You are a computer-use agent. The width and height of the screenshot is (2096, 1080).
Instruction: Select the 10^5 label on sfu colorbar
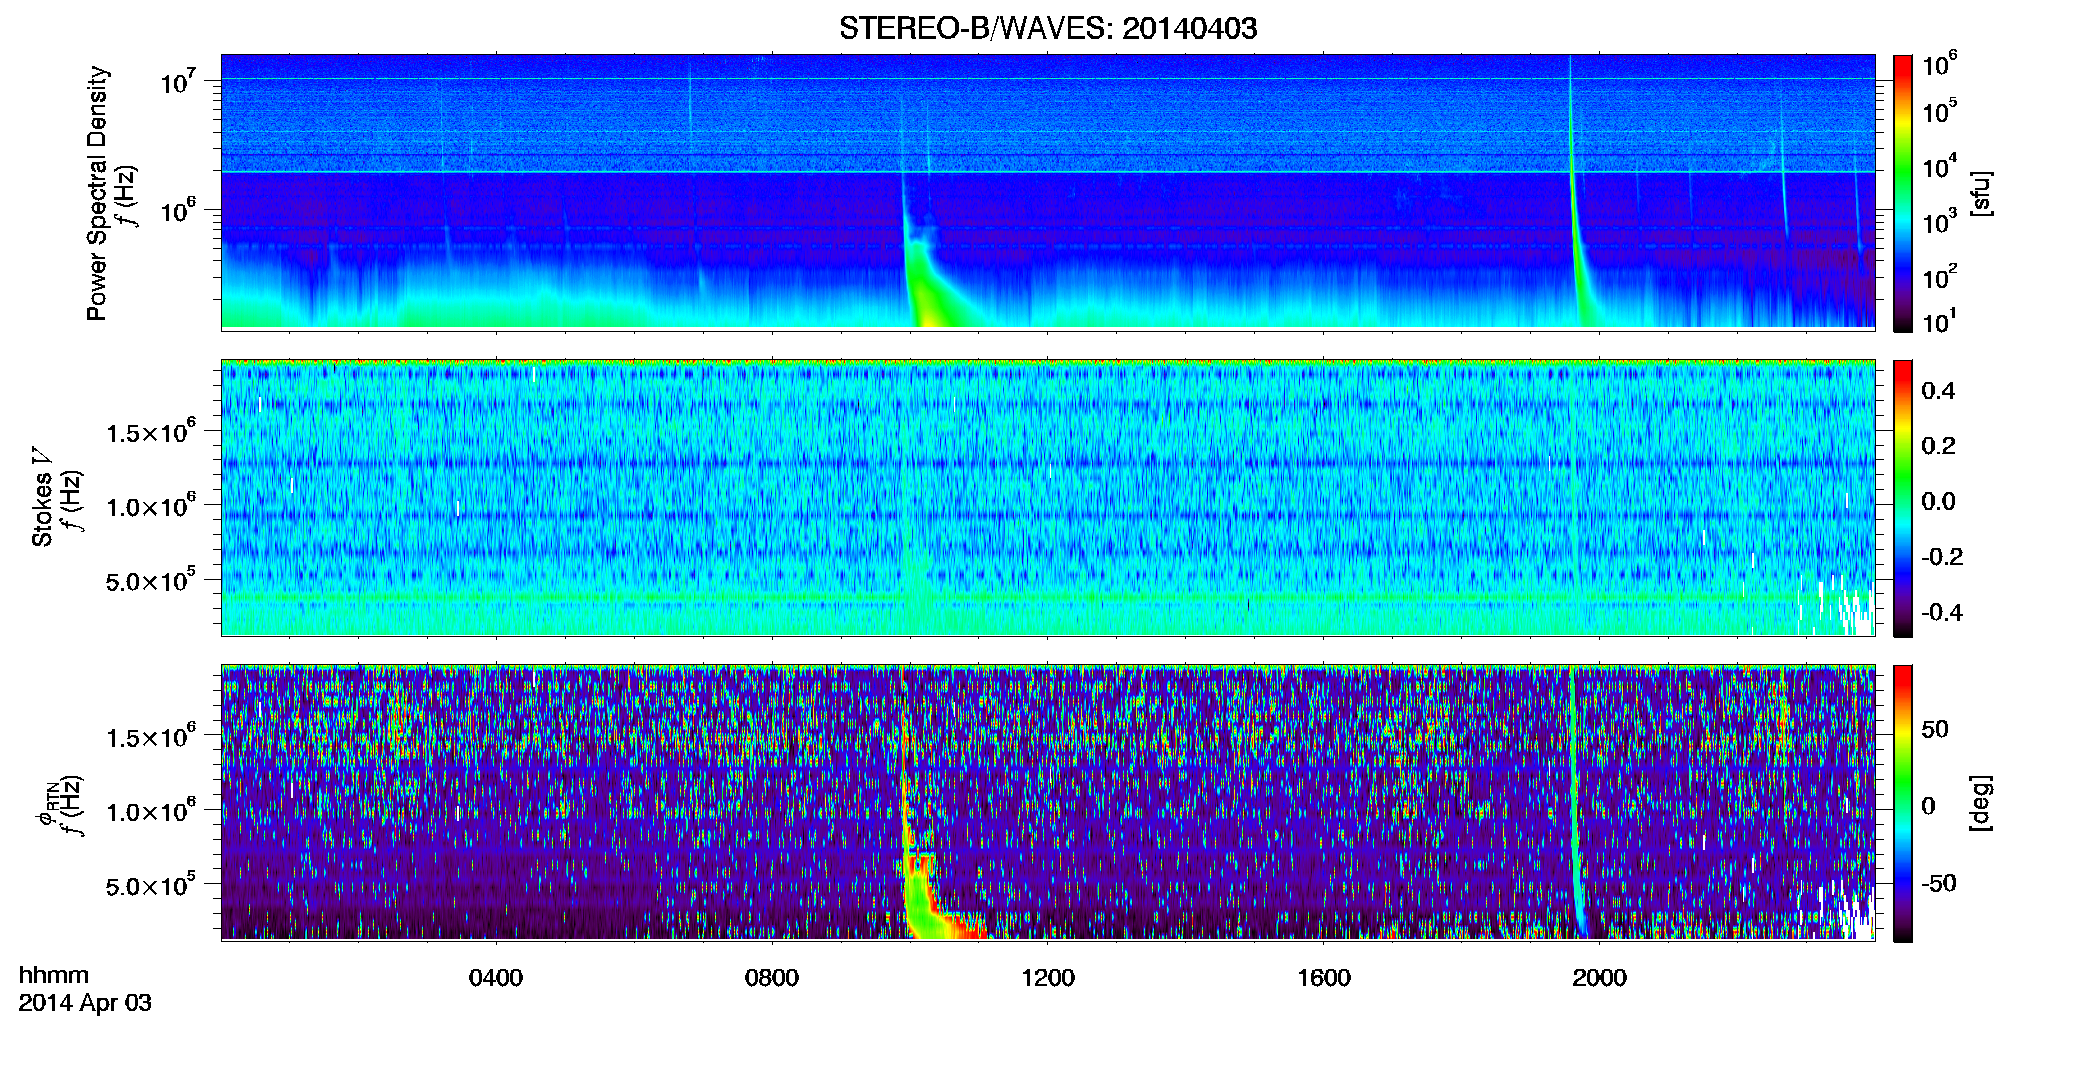(1939, 112)
